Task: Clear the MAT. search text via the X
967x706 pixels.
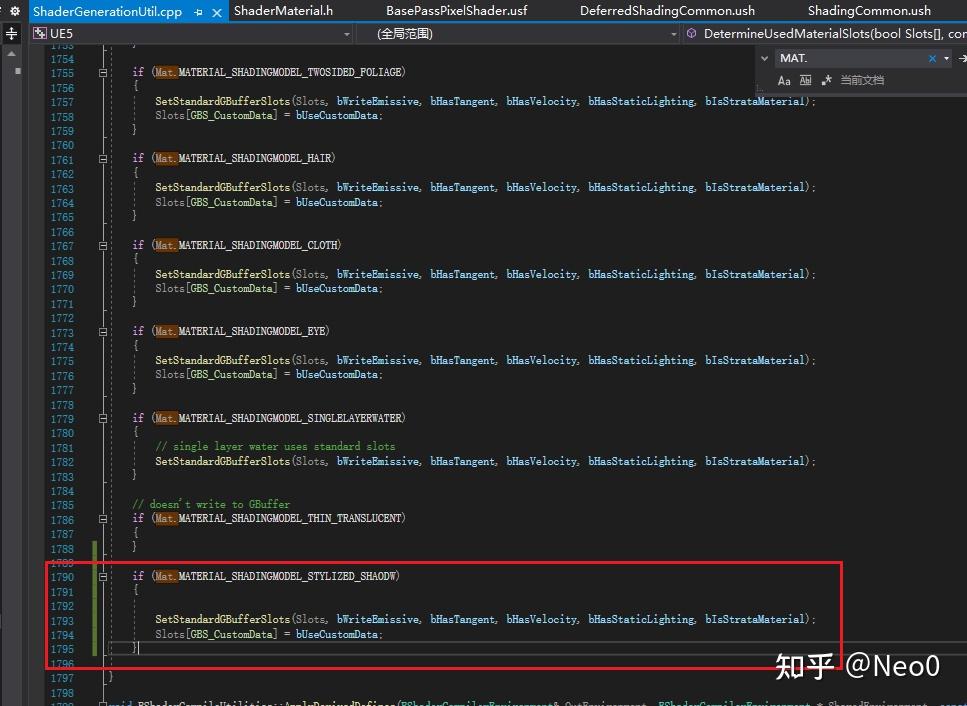Action: tap(931, 58)
